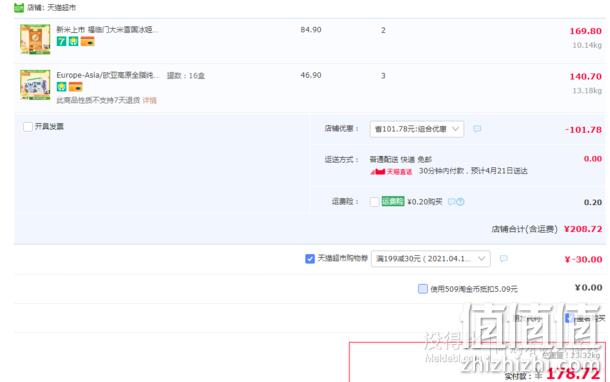Select the ¥0.00 gold coin deduction amount
610x382 pixels.
tap(588, 288)
